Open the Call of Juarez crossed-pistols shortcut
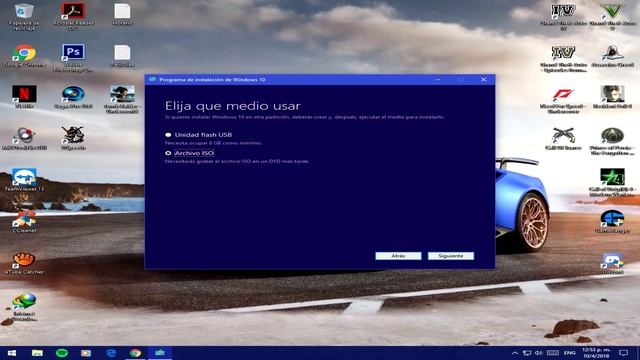Screen dimensions: 640x360 (563, 139)
